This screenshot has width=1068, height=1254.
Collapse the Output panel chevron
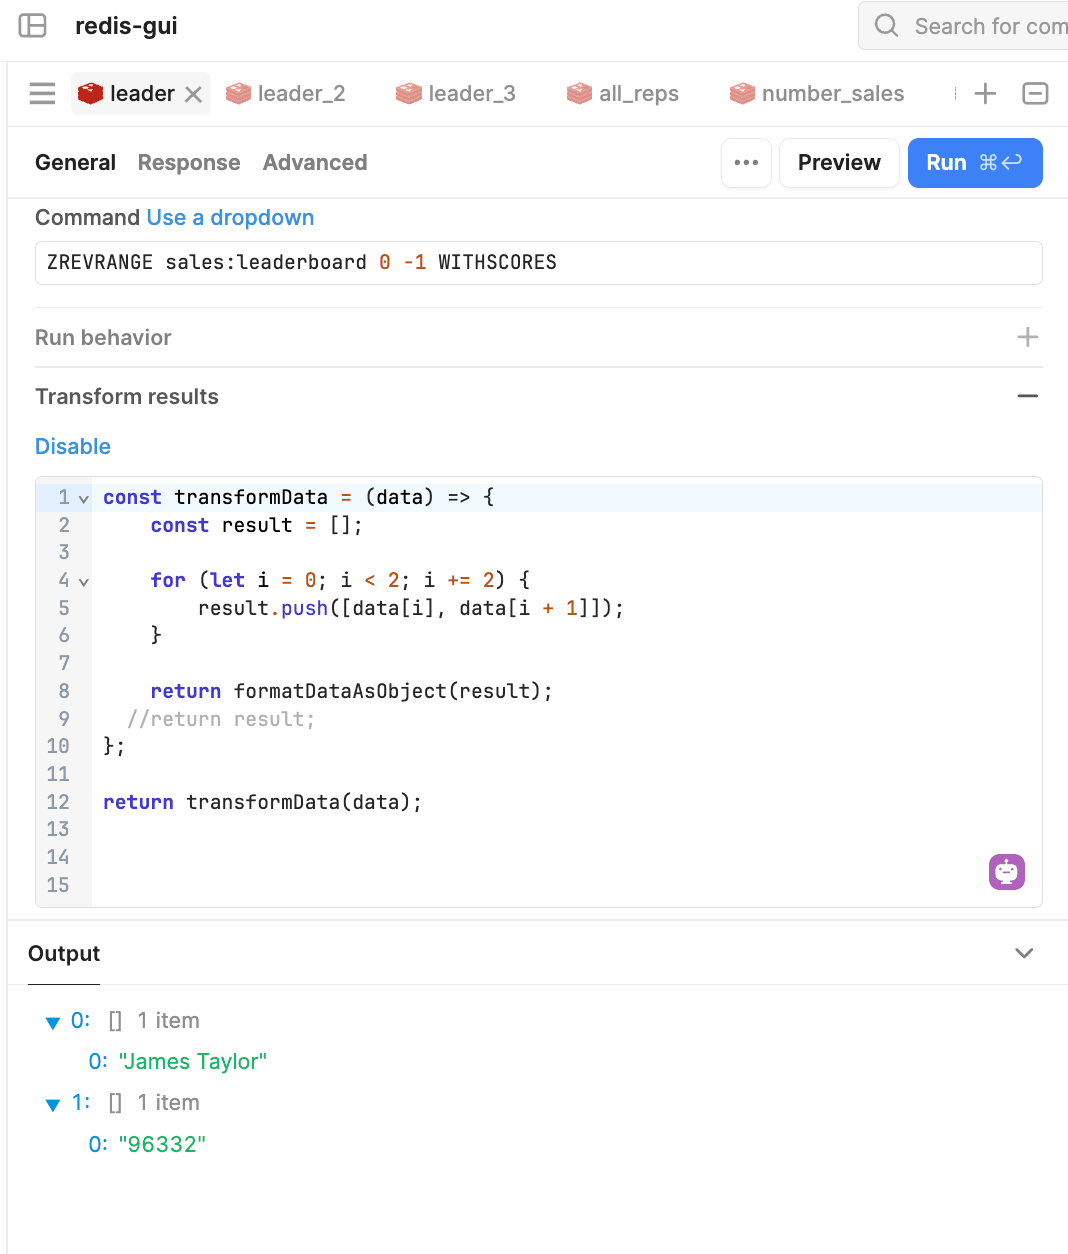tap(1023, 953)
